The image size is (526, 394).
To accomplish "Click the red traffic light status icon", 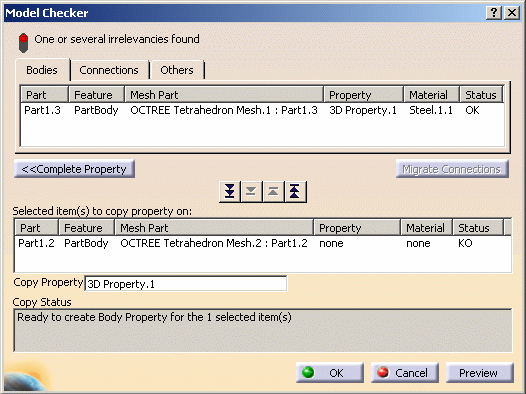I will coord(23,43).
